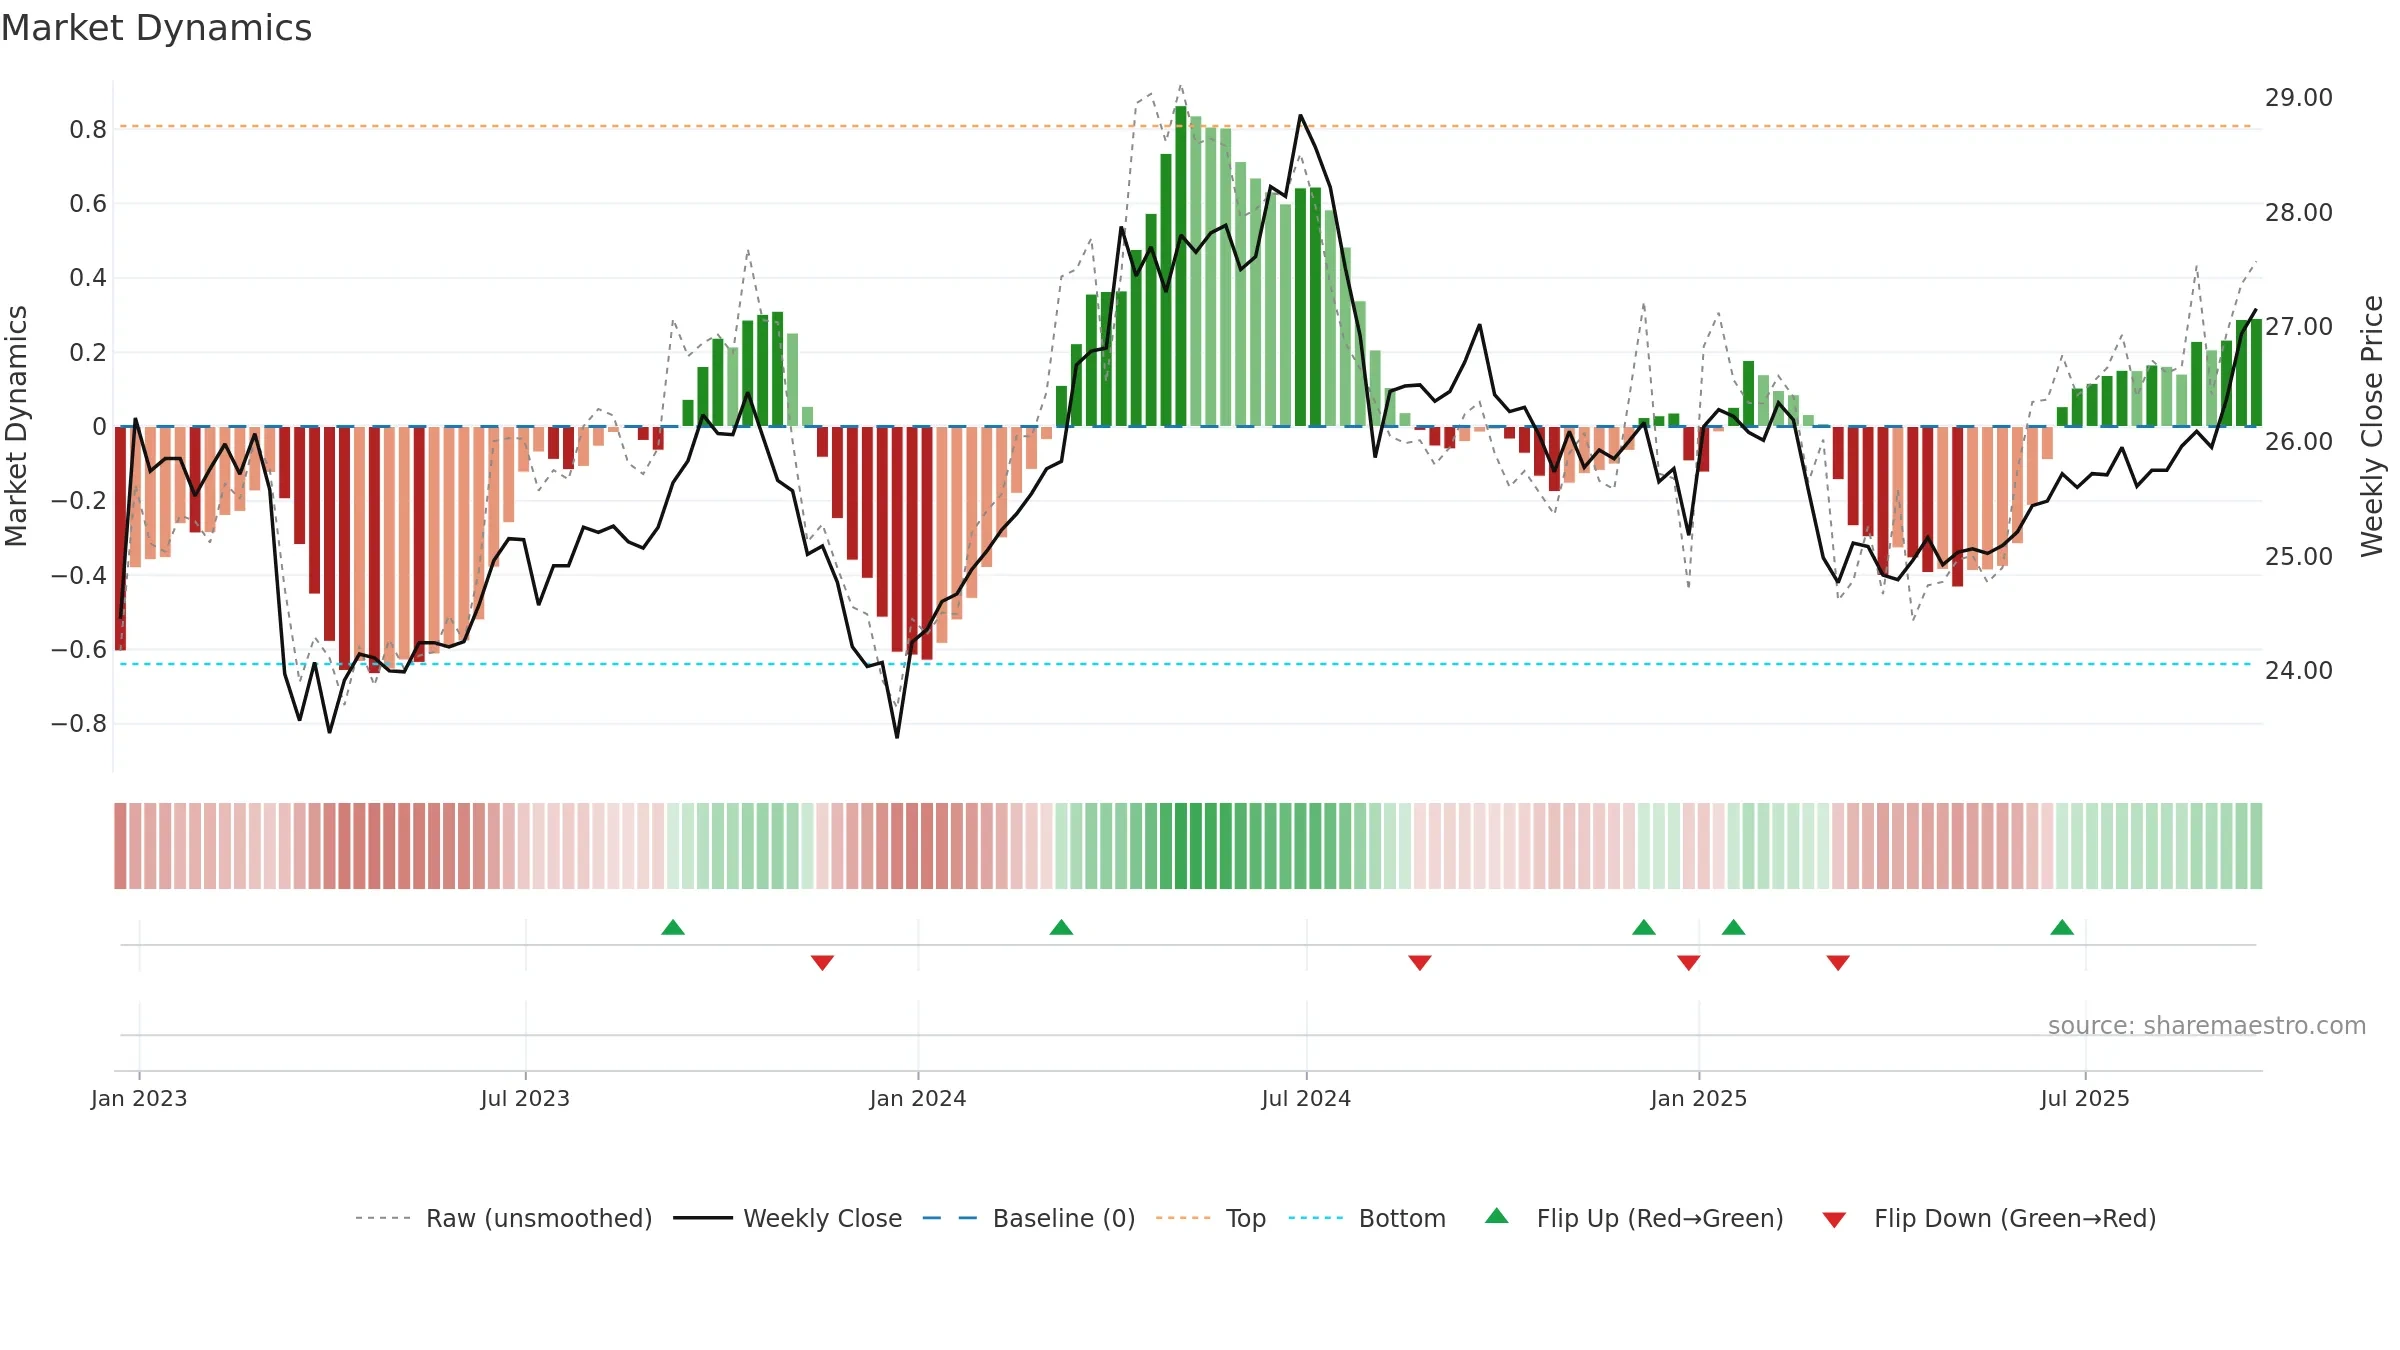Click the 26.00 price axis label
The width and height of the screenshot is (2400, 1350).
click(x=2299, y=441)
